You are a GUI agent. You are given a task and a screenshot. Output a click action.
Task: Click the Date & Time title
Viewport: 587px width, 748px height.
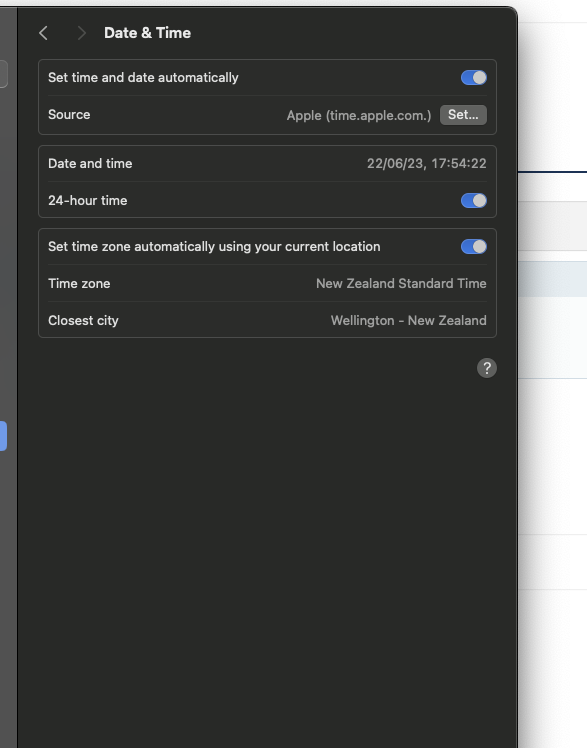pos(147,33)
